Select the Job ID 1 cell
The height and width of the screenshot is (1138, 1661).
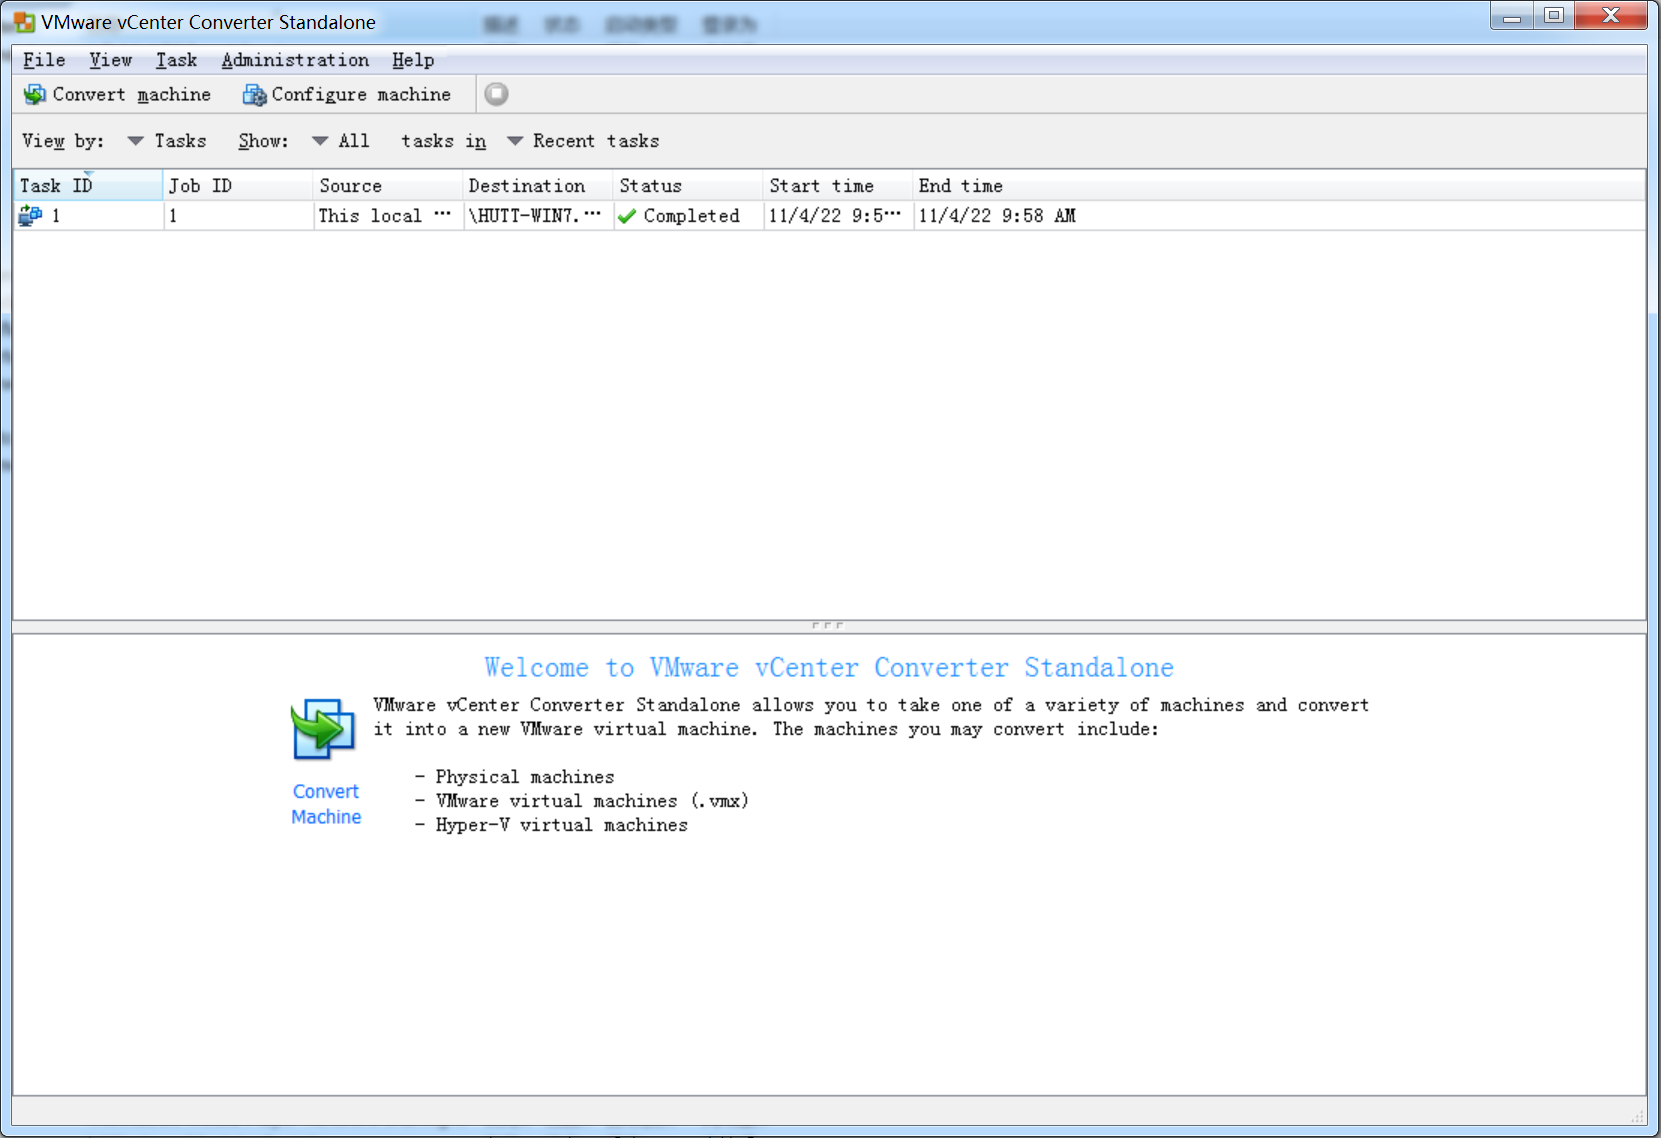coord(238,216)
